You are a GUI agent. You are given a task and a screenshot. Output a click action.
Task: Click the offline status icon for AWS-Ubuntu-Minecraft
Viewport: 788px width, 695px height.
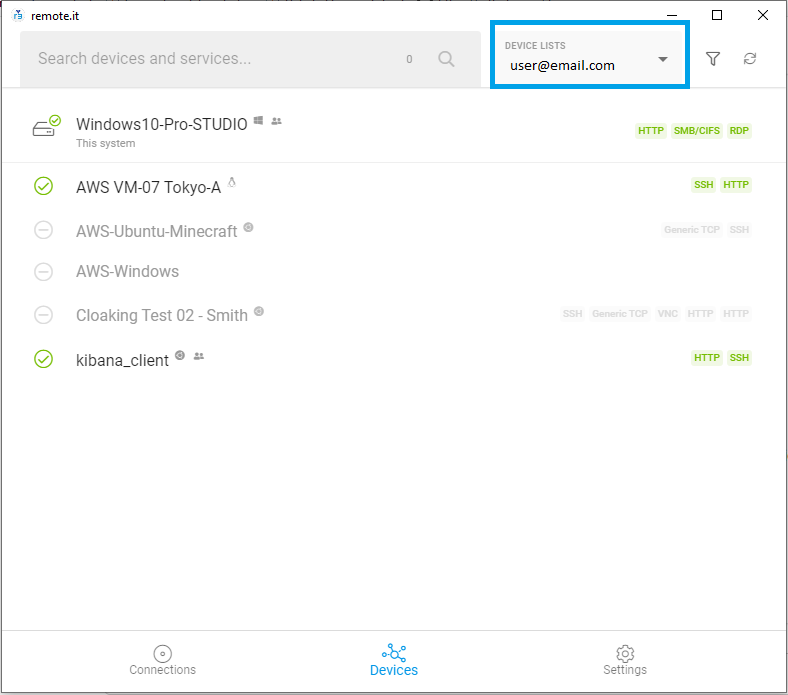(44, 230)
